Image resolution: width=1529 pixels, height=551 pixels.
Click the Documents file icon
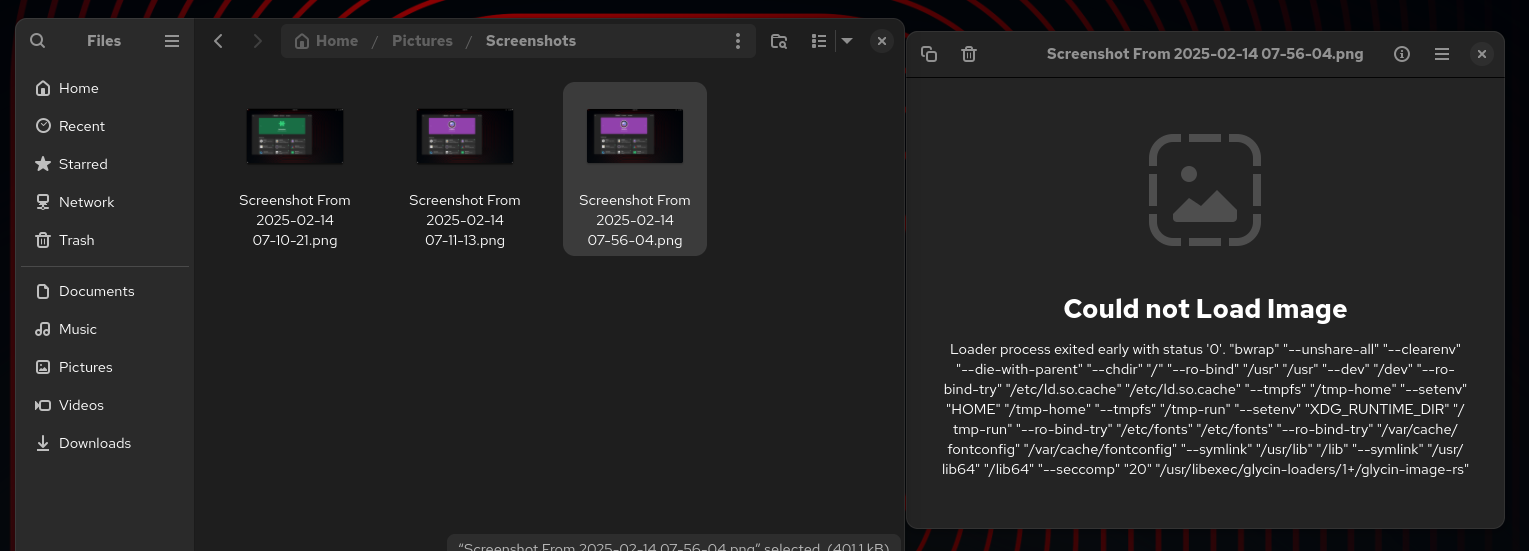tap(43, 291)
